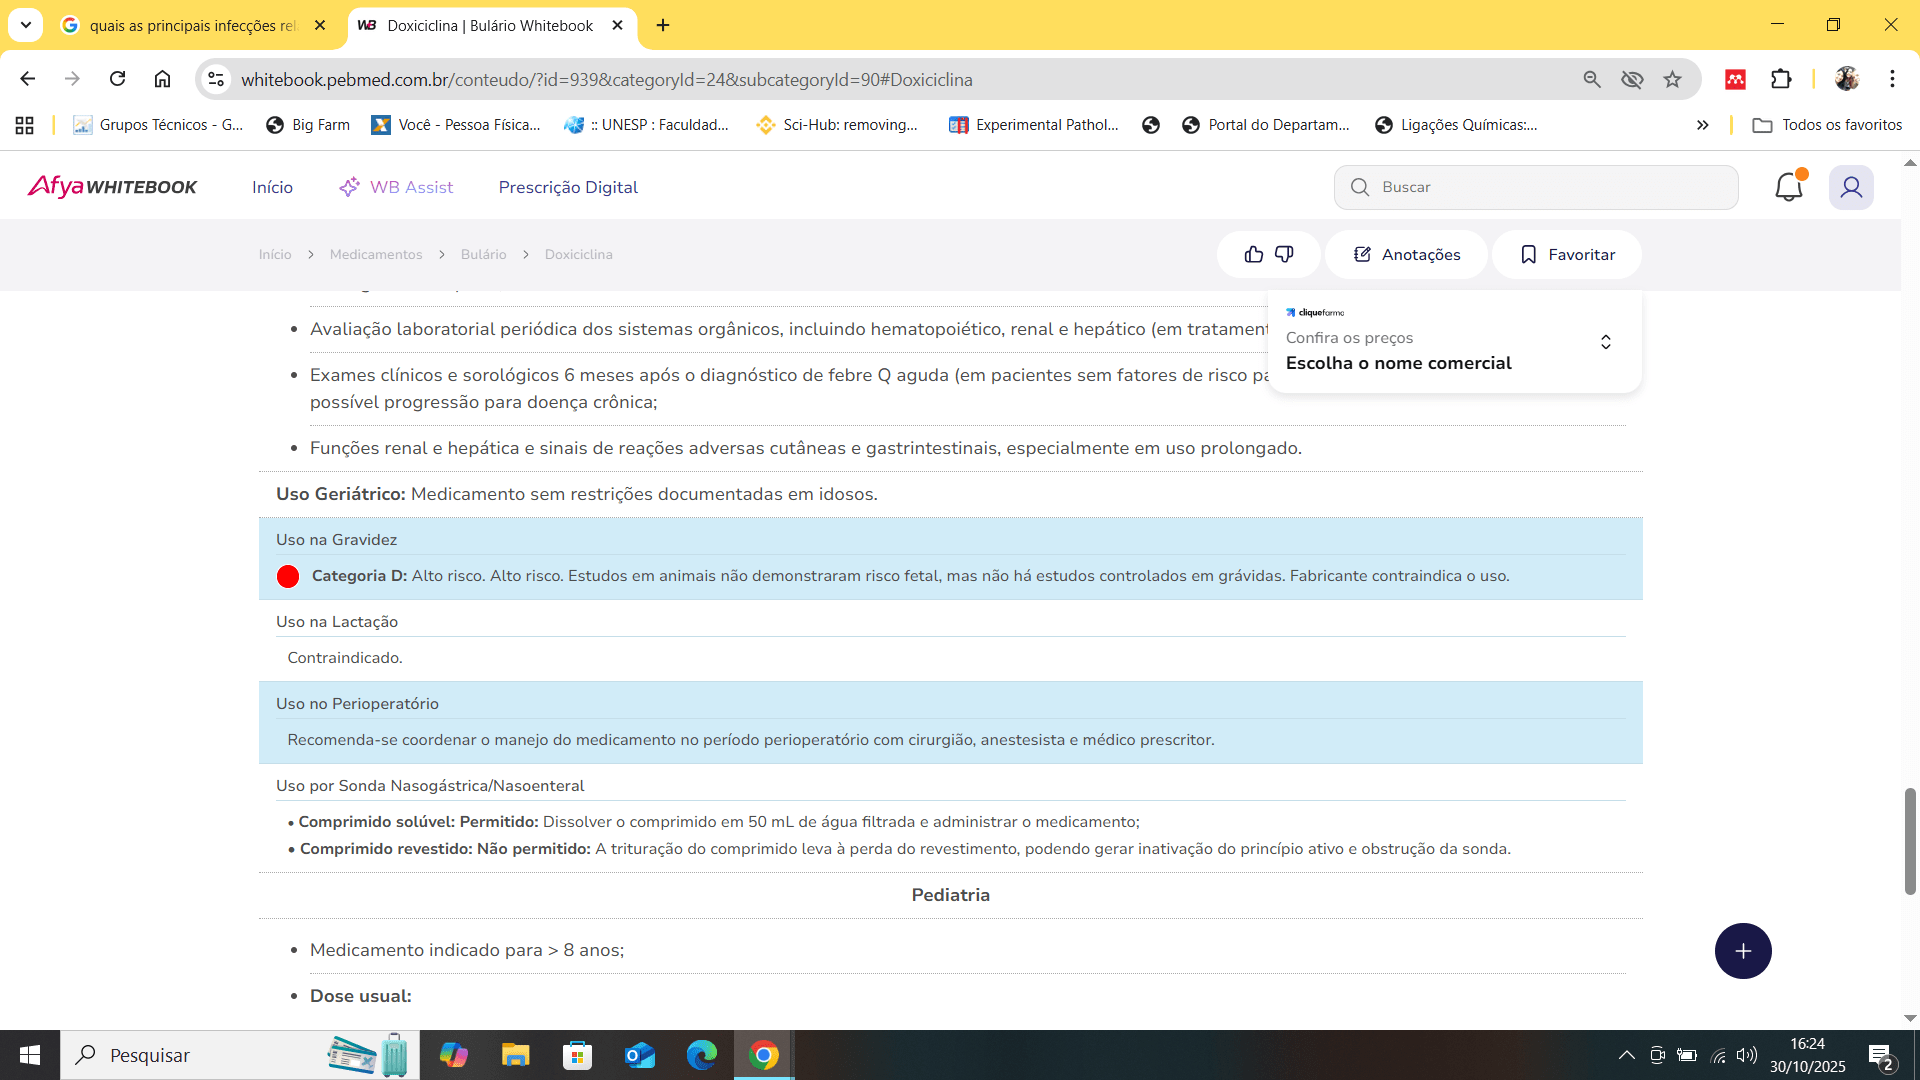
Task: Expand the Escolha o nome comercial selector
Action: click(1605, 342)
